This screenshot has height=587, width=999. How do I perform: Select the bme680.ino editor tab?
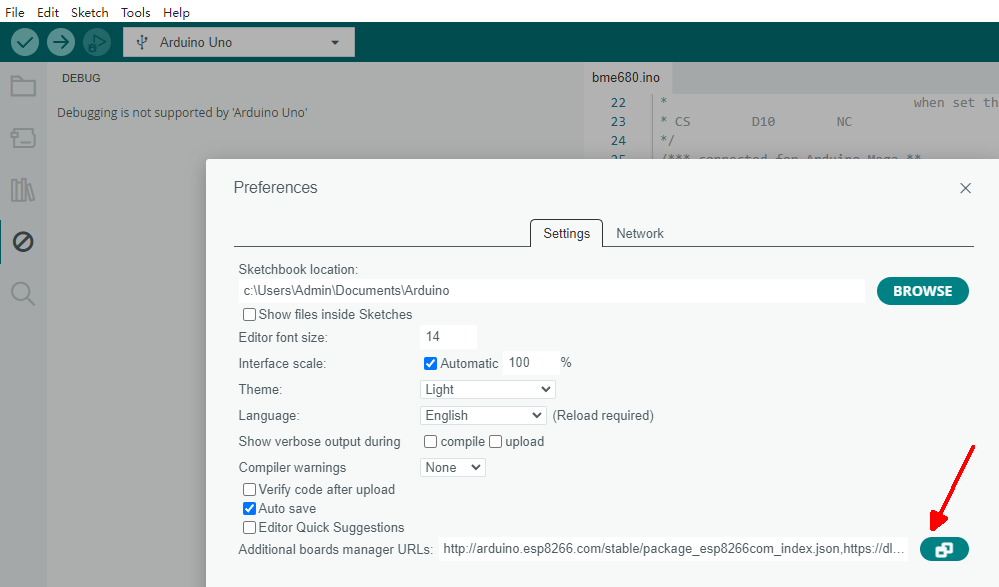[x=626, y=78]
